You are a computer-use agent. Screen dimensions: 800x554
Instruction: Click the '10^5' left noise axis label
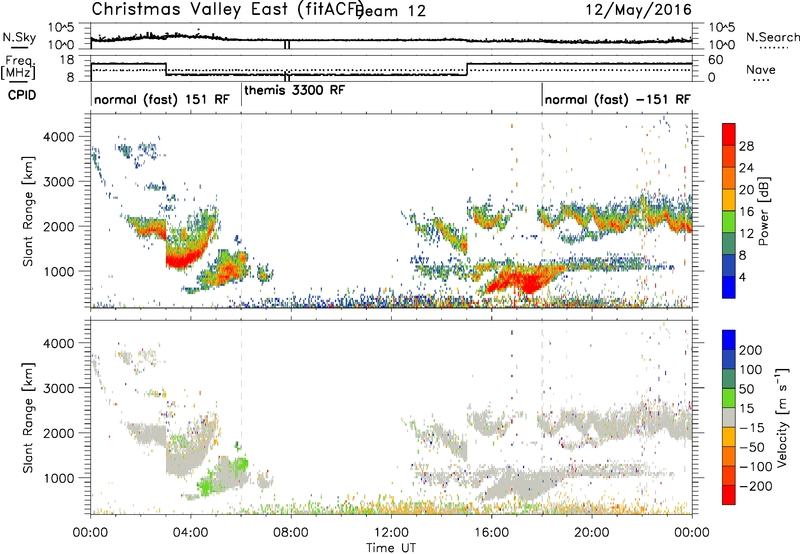point(61,27)
